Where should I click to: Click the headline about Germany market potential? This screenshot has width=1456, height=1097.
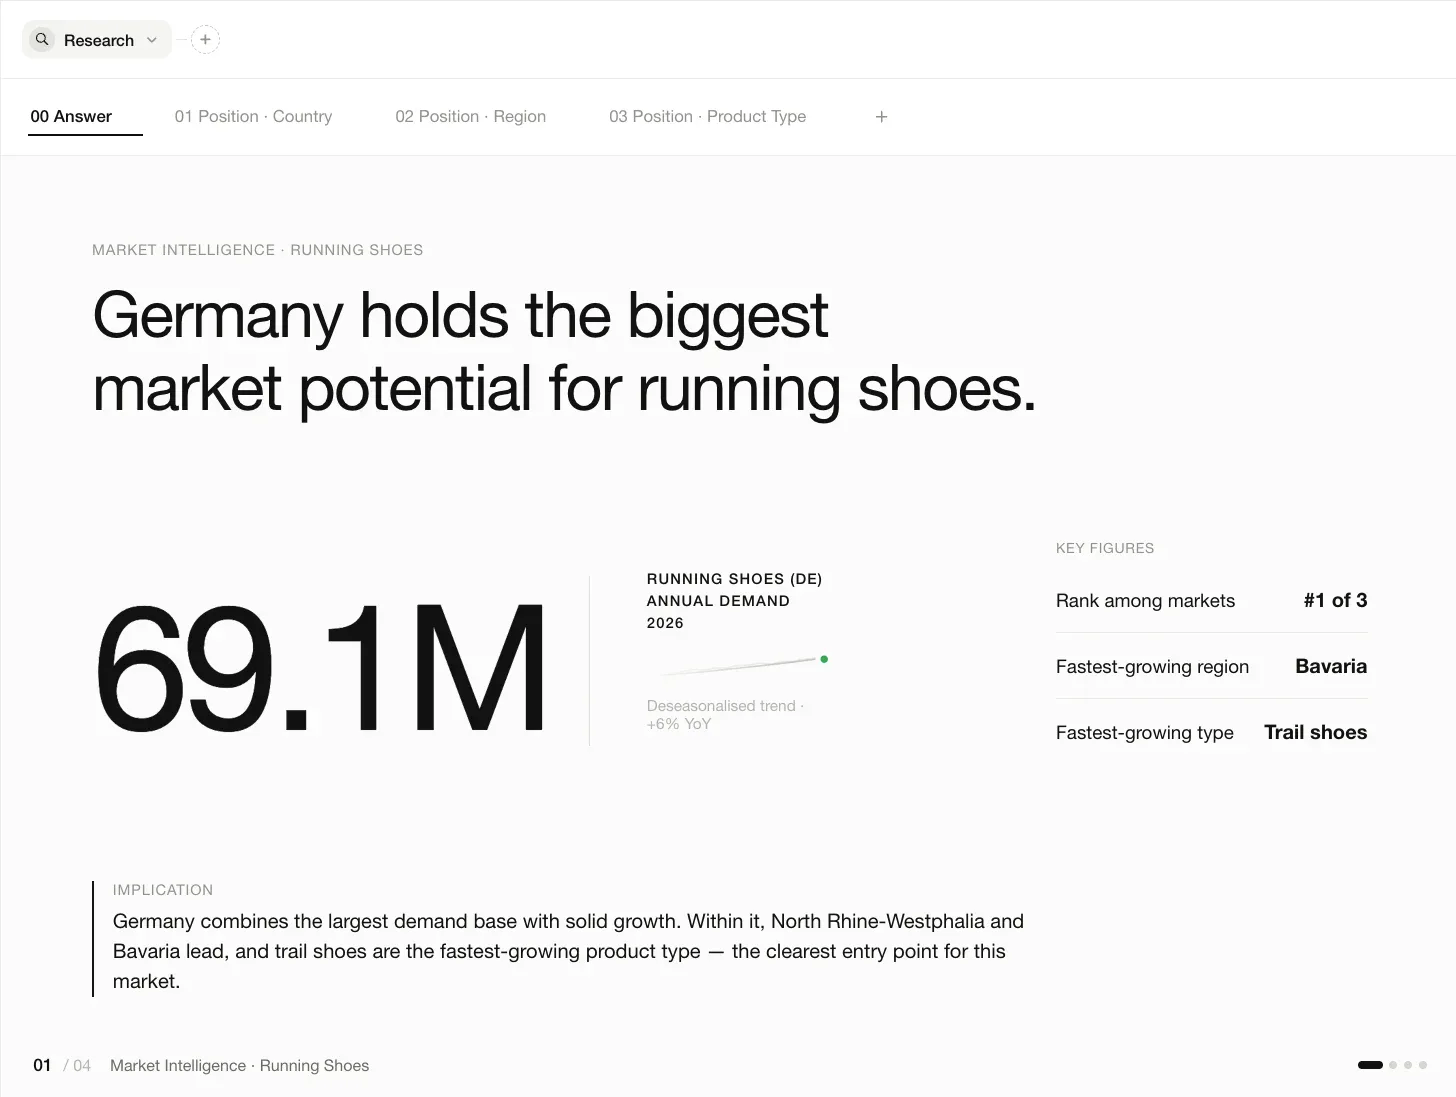(x=564, y=351)
